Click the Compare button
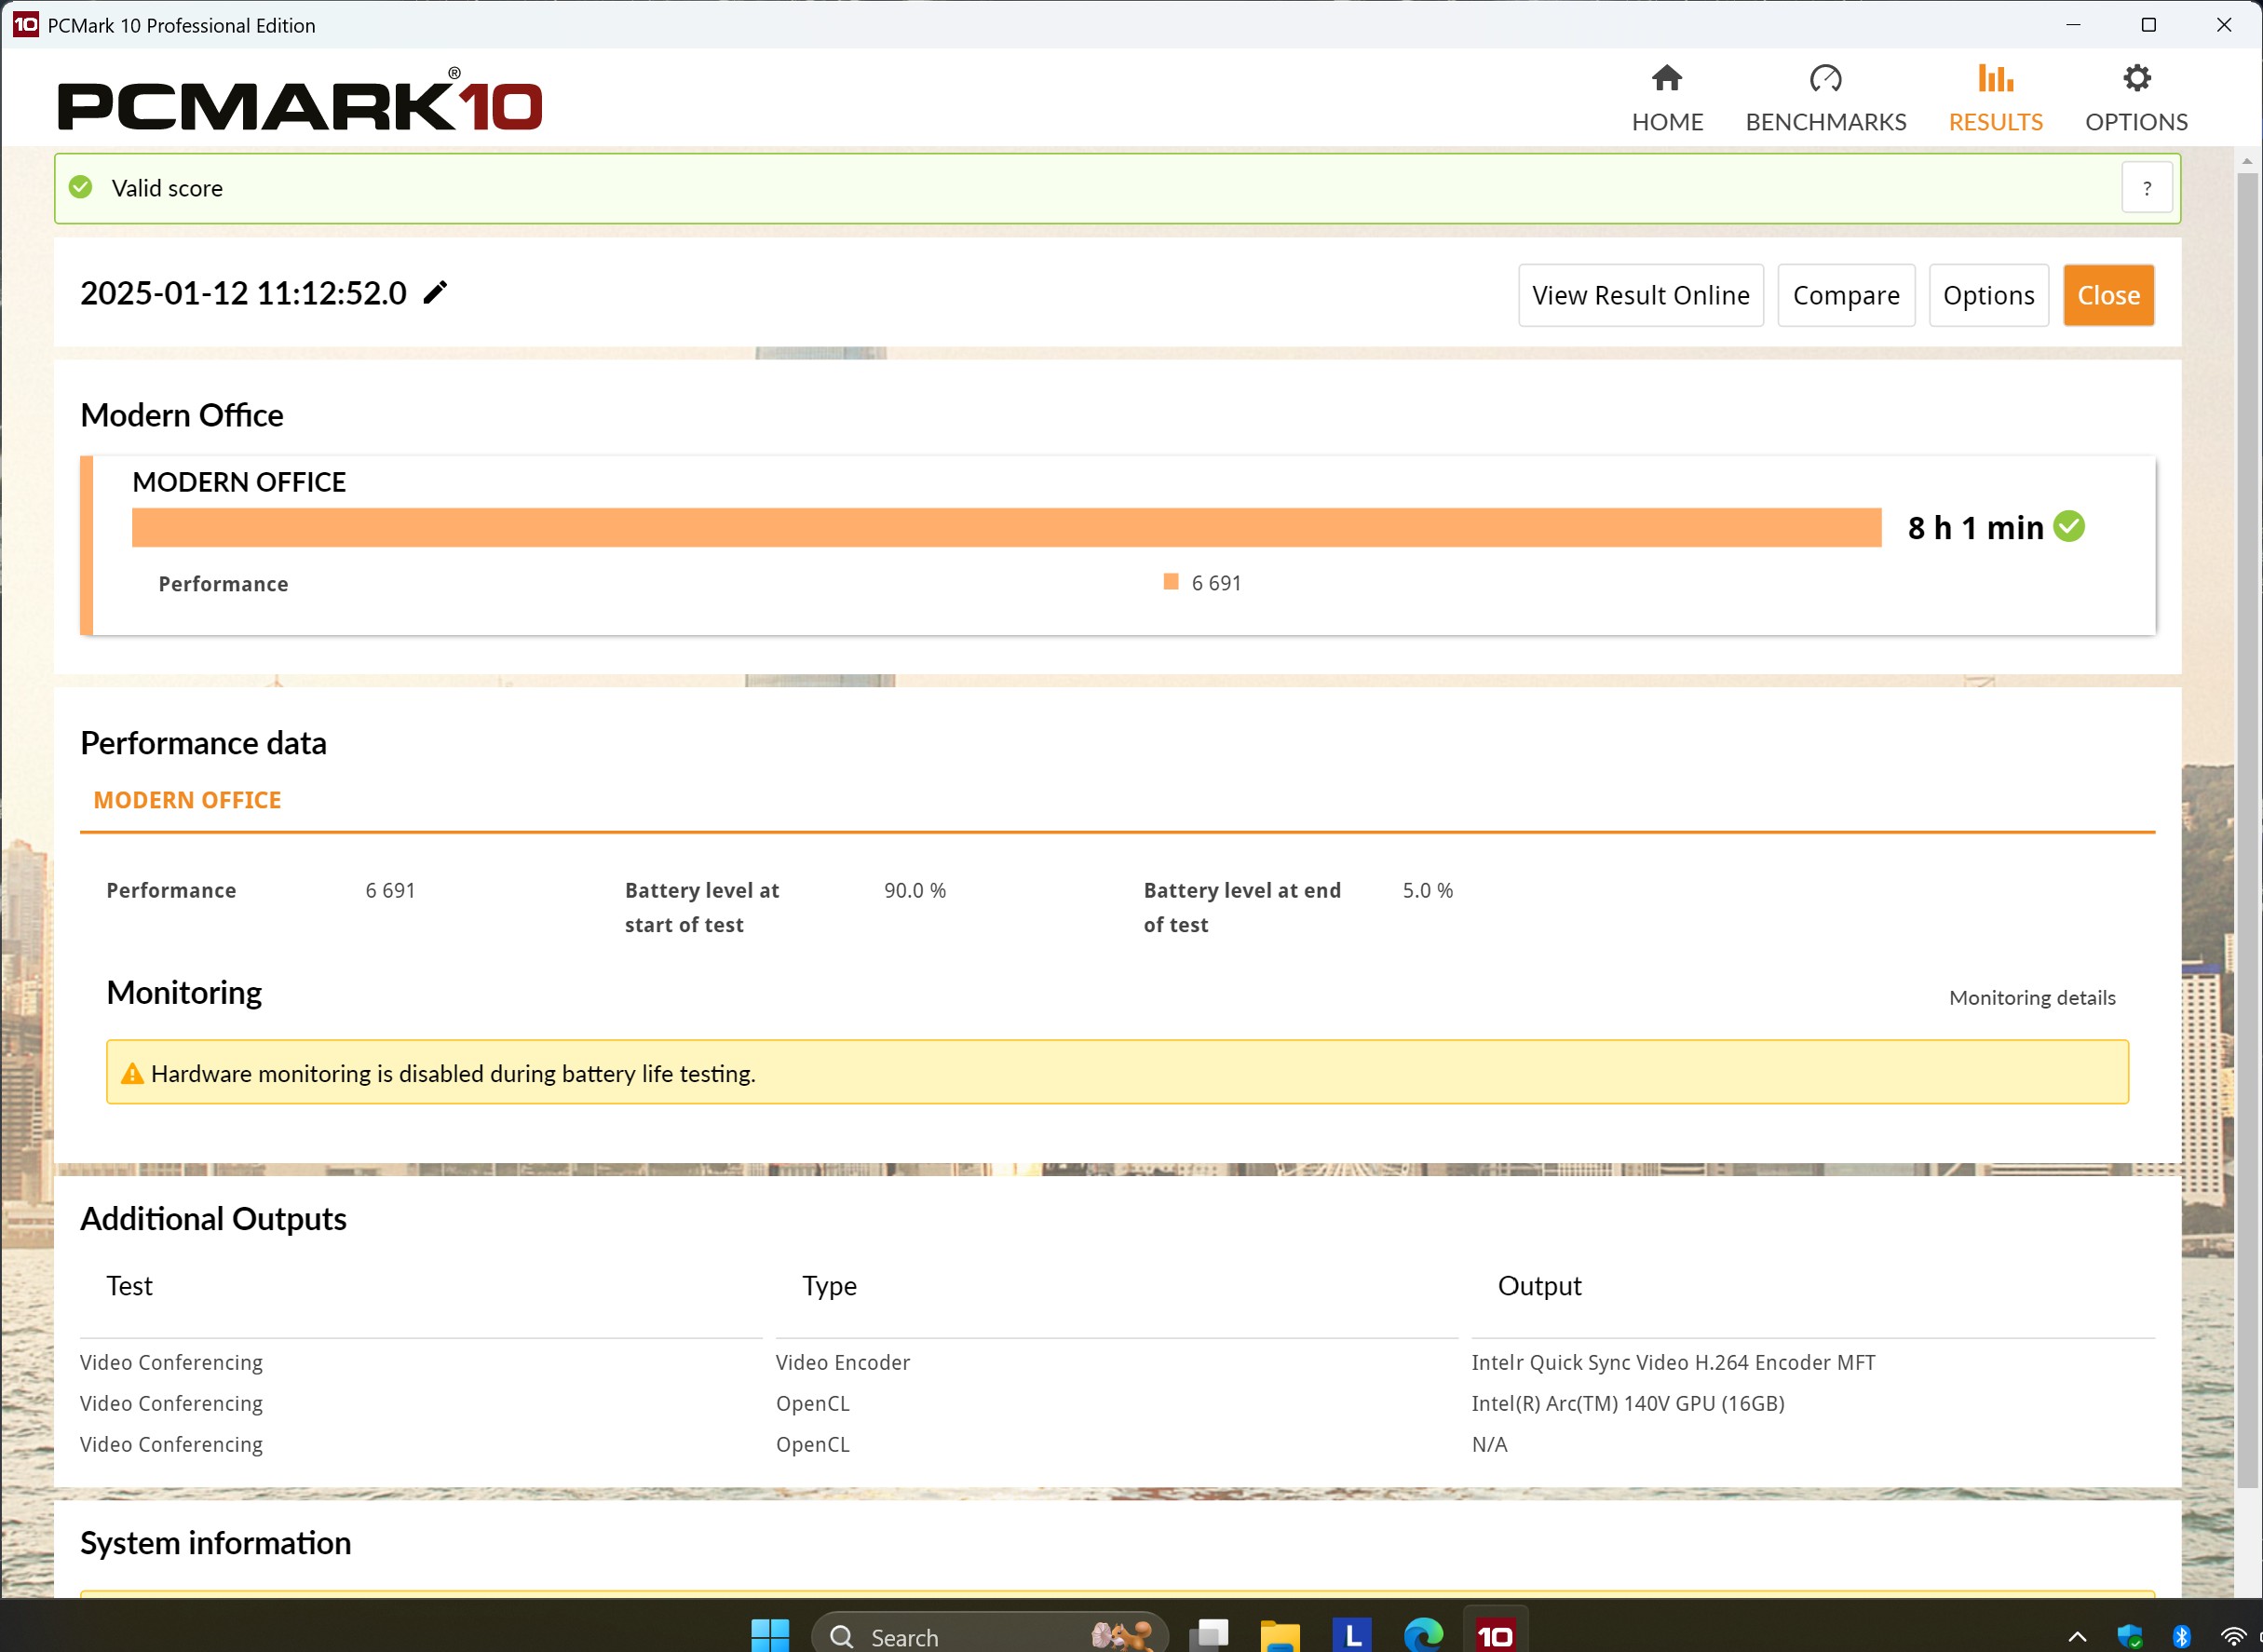 pos(1845,296)
